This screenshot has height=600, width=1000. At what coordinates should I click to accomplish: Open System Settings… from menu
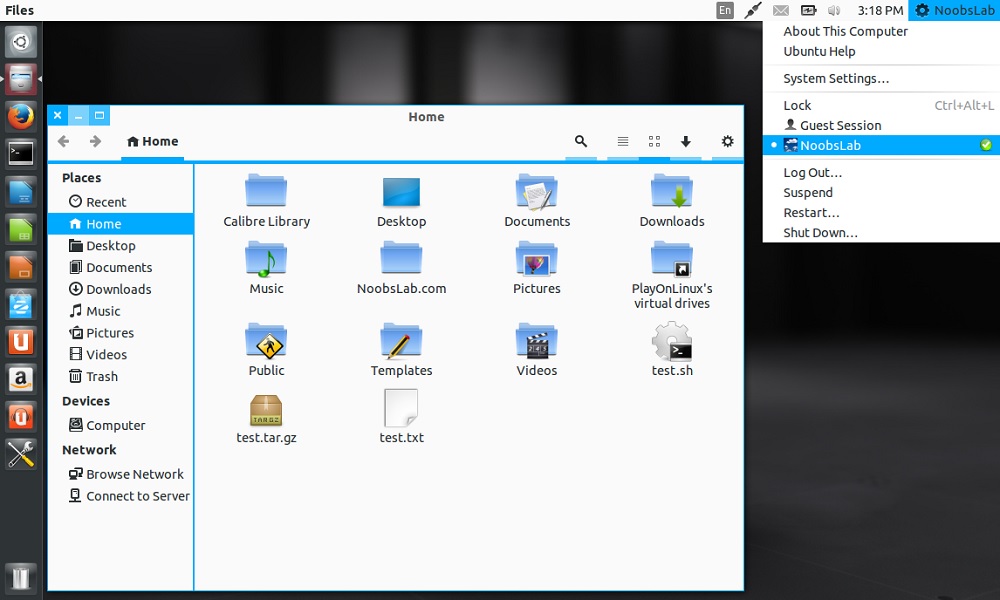(881, 78)
